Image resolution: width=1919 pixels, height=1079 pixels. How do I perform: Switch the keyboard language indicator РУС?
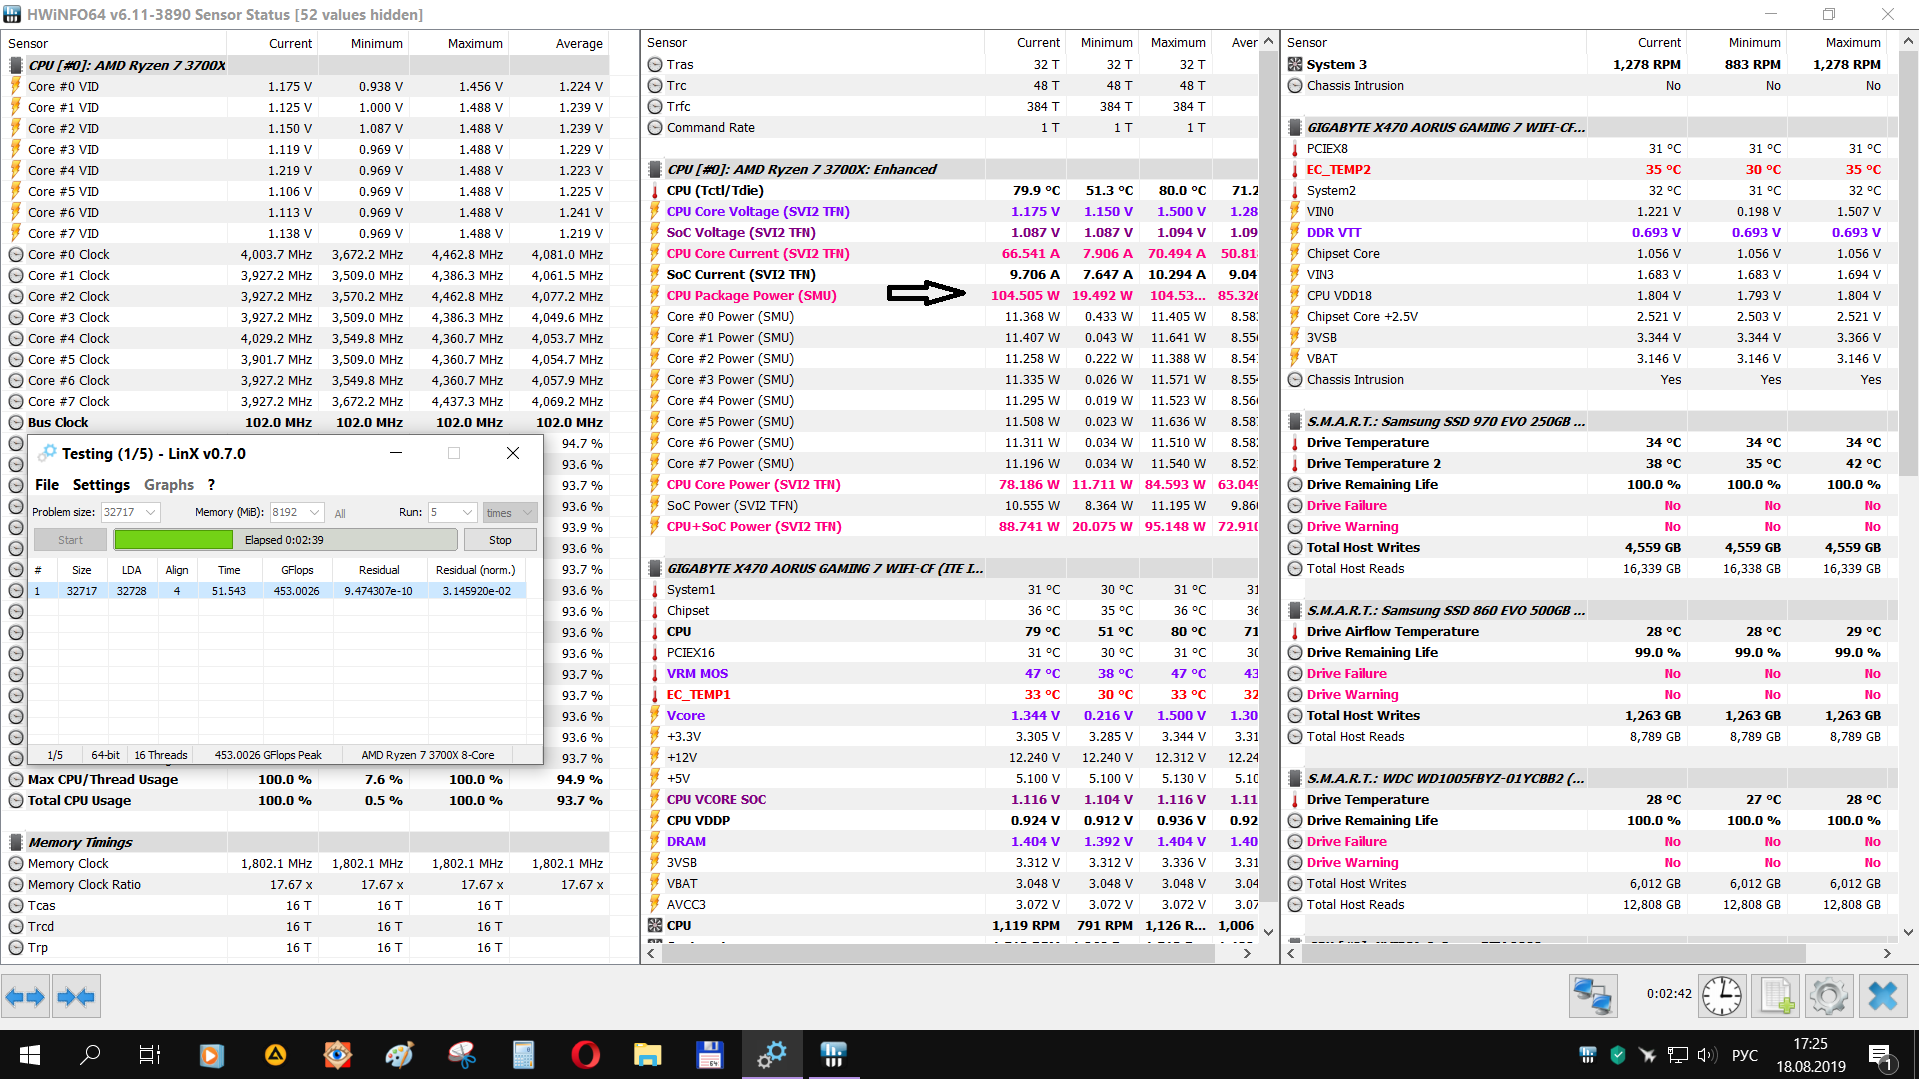click(x=1744, y=1055)
